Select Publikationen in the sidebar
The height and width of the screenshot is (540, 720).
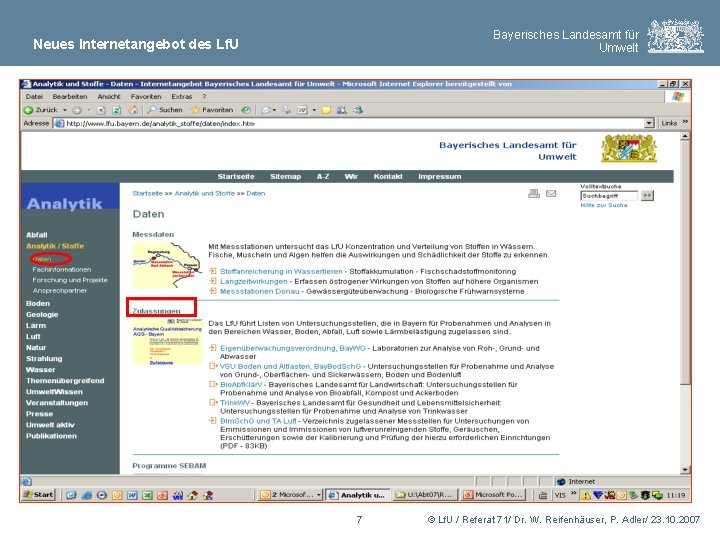[51, 436]
